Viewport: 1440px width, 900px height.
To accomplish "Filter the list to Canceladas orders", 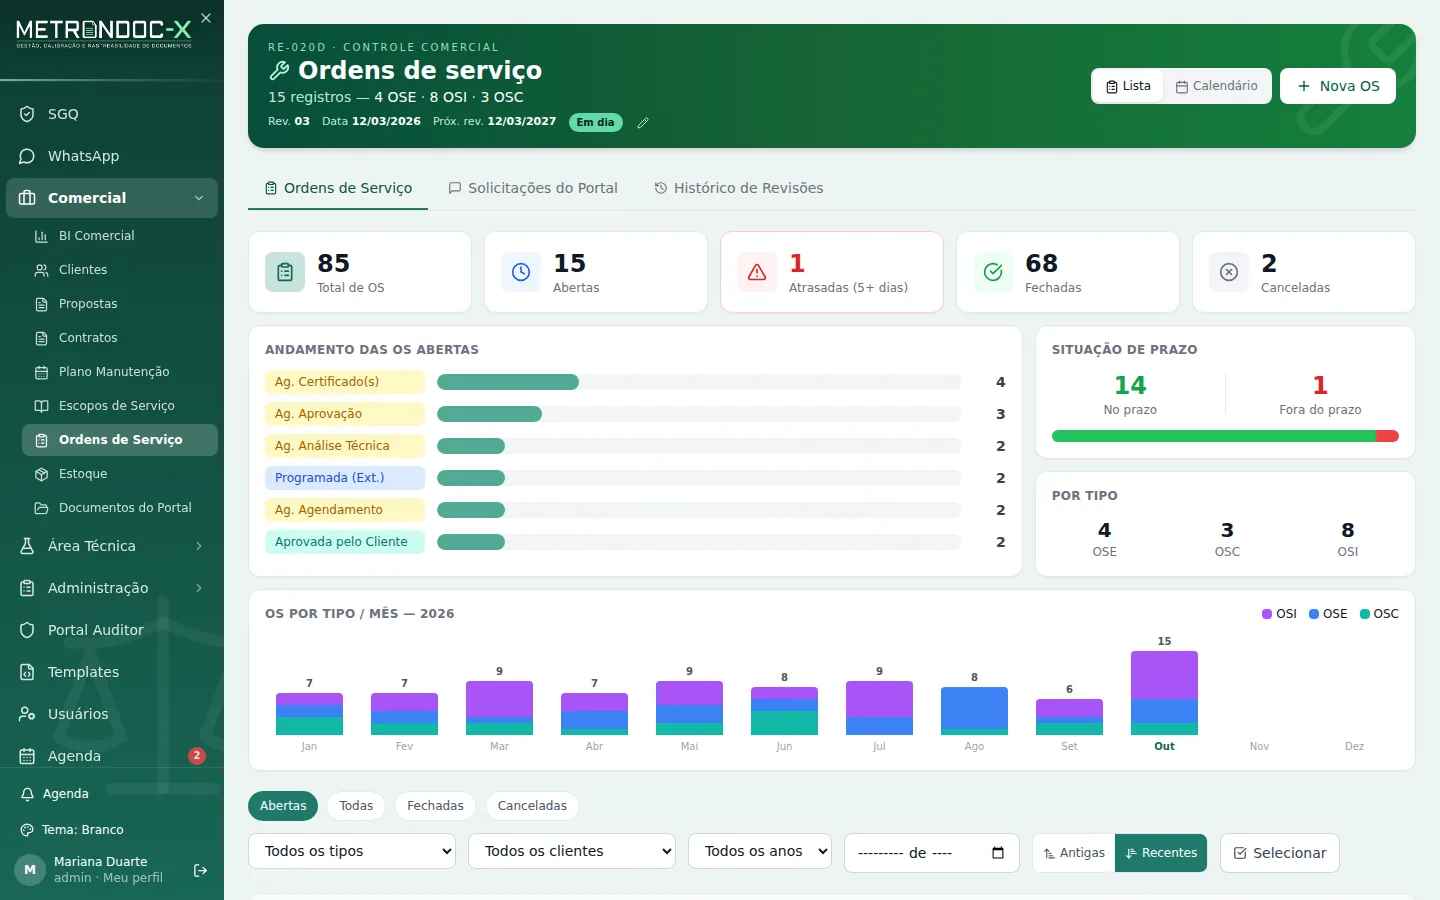I will (532, 806).
